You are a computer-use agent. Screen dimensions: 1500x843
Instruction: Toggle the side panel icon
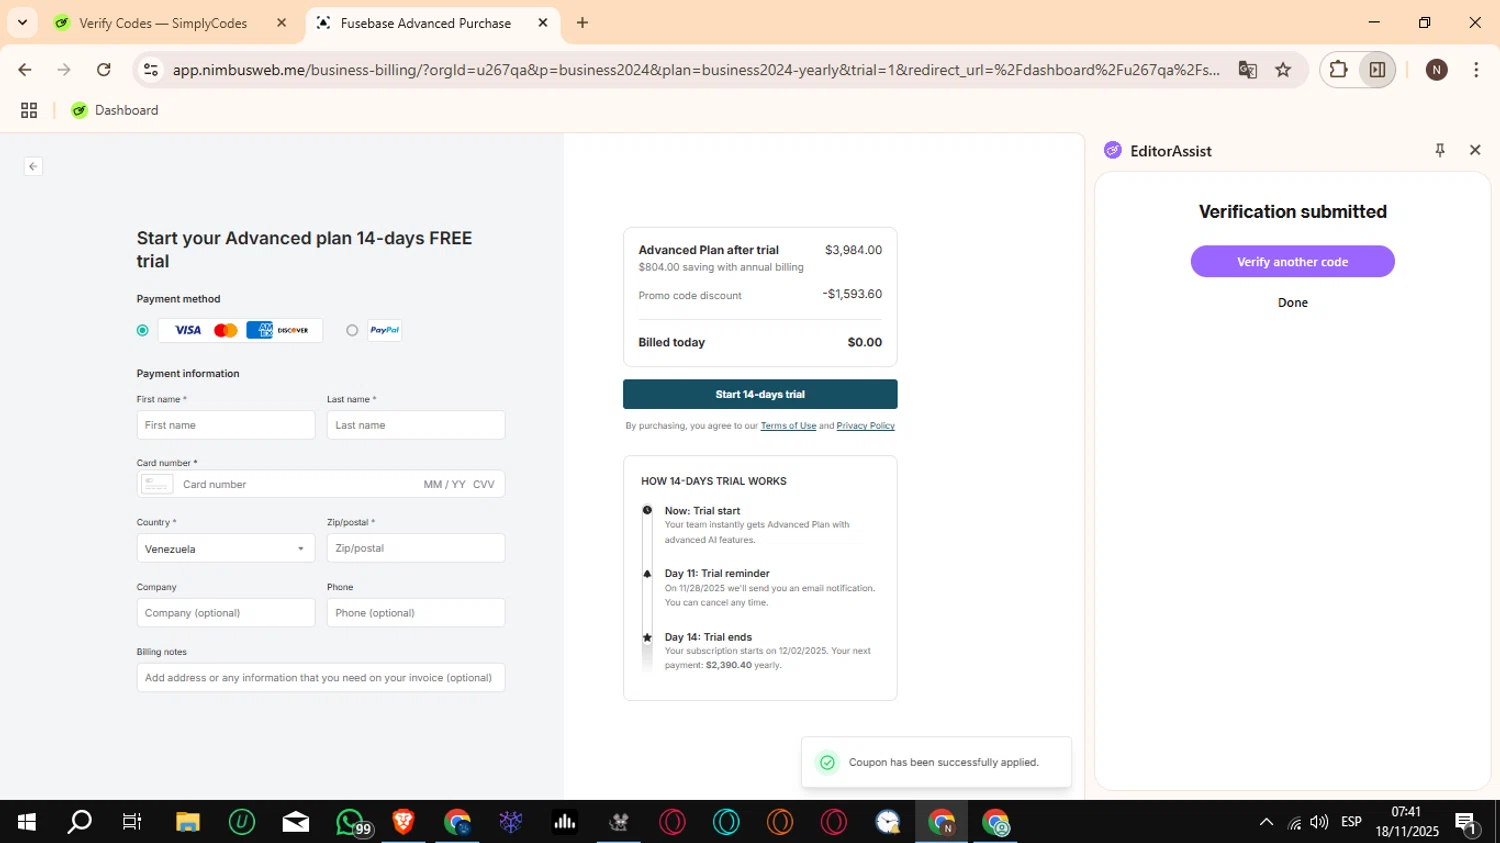coord(1377,69)
